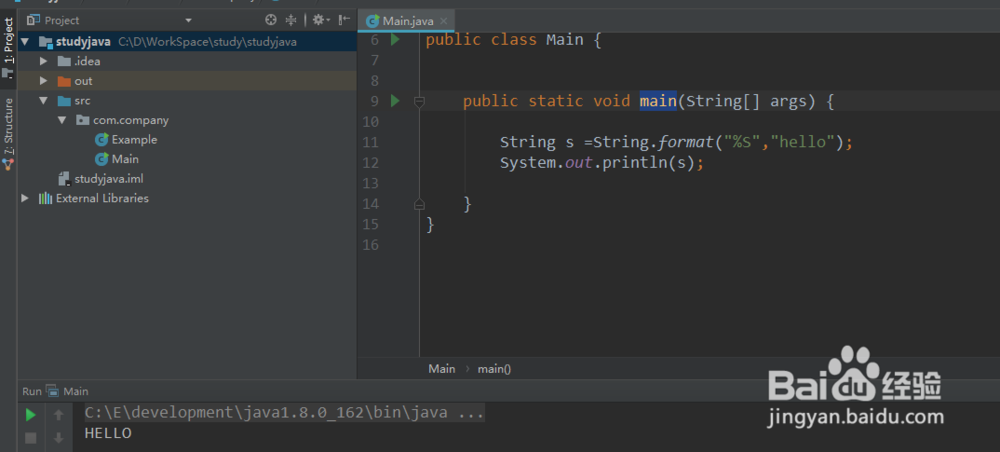Screen dimensions: 1000x452
Task: Click the "hello" string literal
Action: pos(803,142)
